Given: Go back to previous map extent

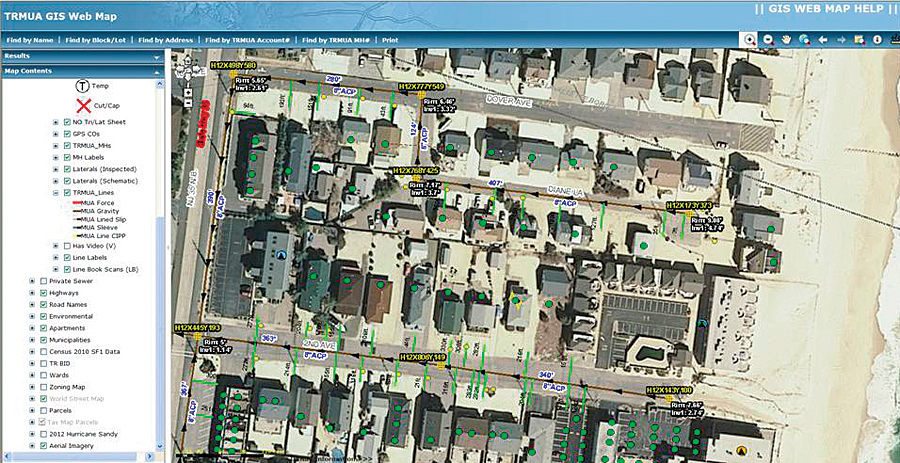Looking at the screenshot, I should 823,40.
